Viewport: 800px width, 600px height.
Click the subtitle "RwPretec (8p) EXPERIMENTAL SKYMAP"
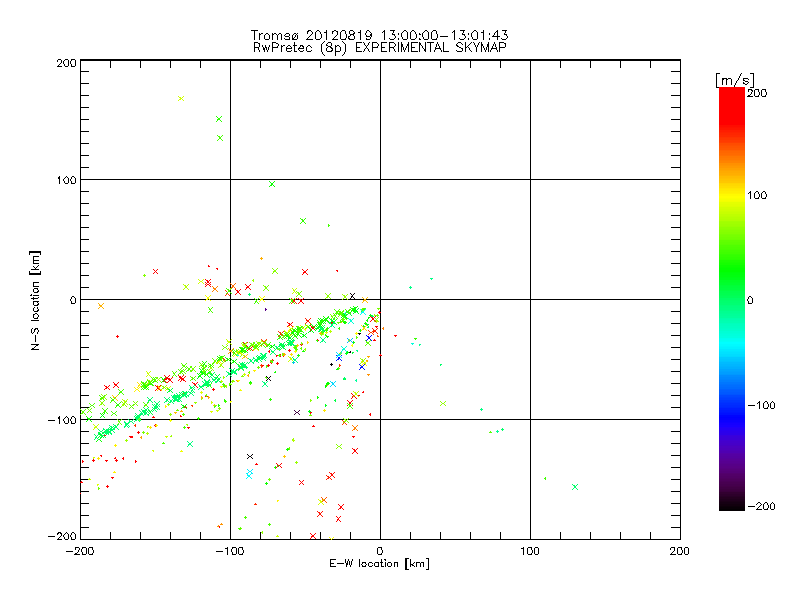coord(380,47)
